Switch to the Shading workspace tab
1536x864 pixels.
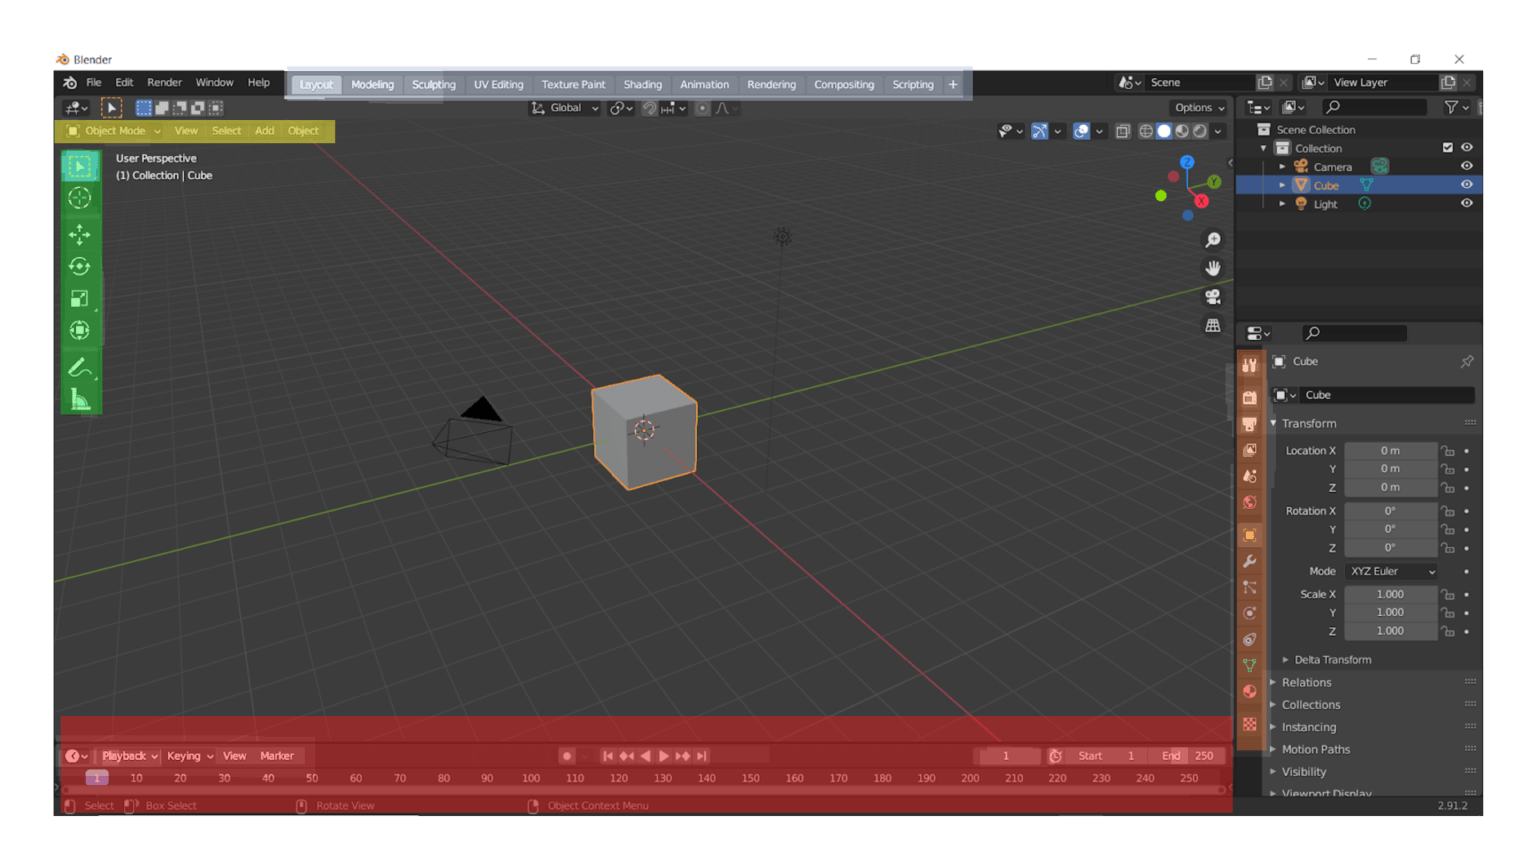click(x=643, y=84)
